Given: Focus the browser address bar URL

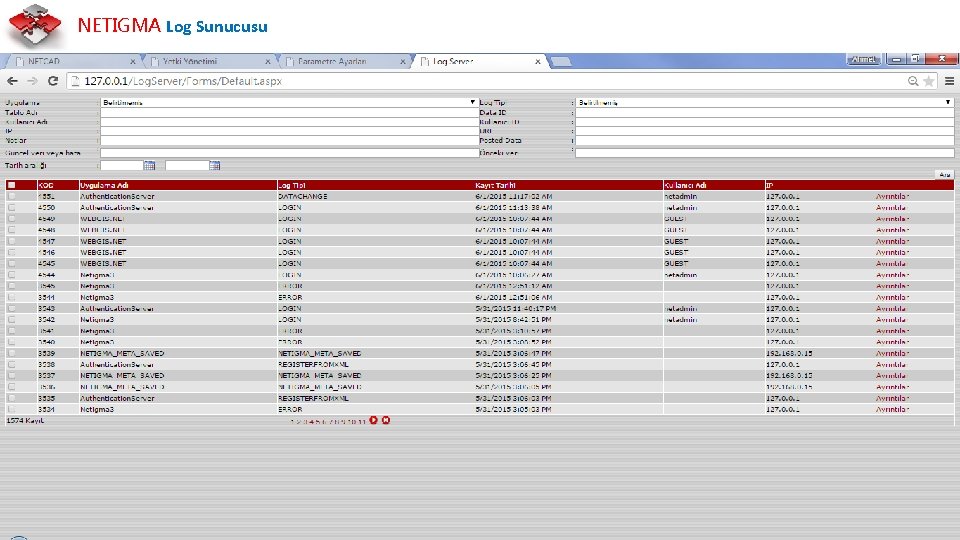Looking at the screenshot, I should [182, 81].
